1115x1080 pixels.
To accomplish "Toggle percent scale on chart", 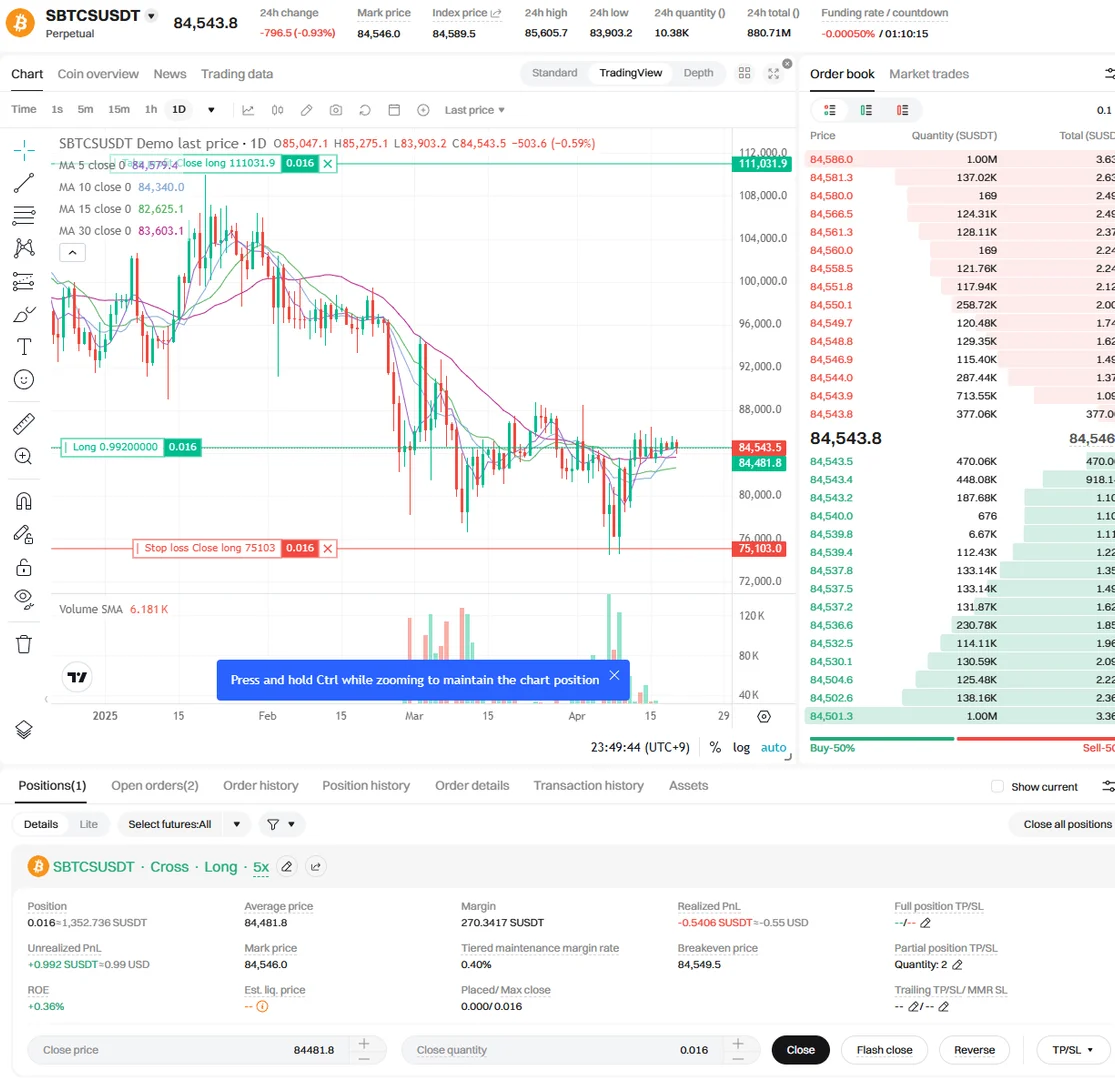I will [715, 747].
